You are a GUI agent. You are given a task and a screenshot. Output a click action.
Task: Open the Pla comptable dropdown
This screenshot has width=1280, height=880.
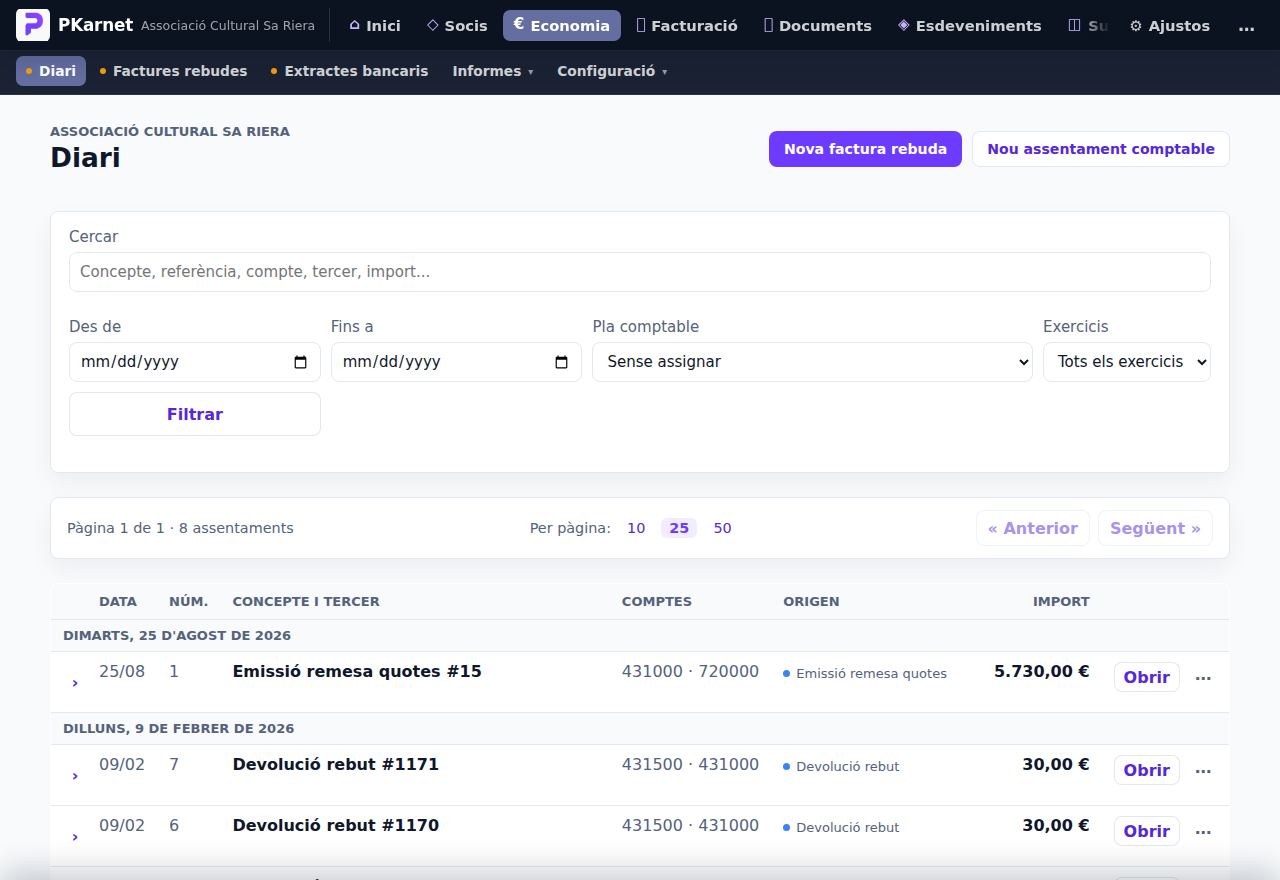coord(812,362)
